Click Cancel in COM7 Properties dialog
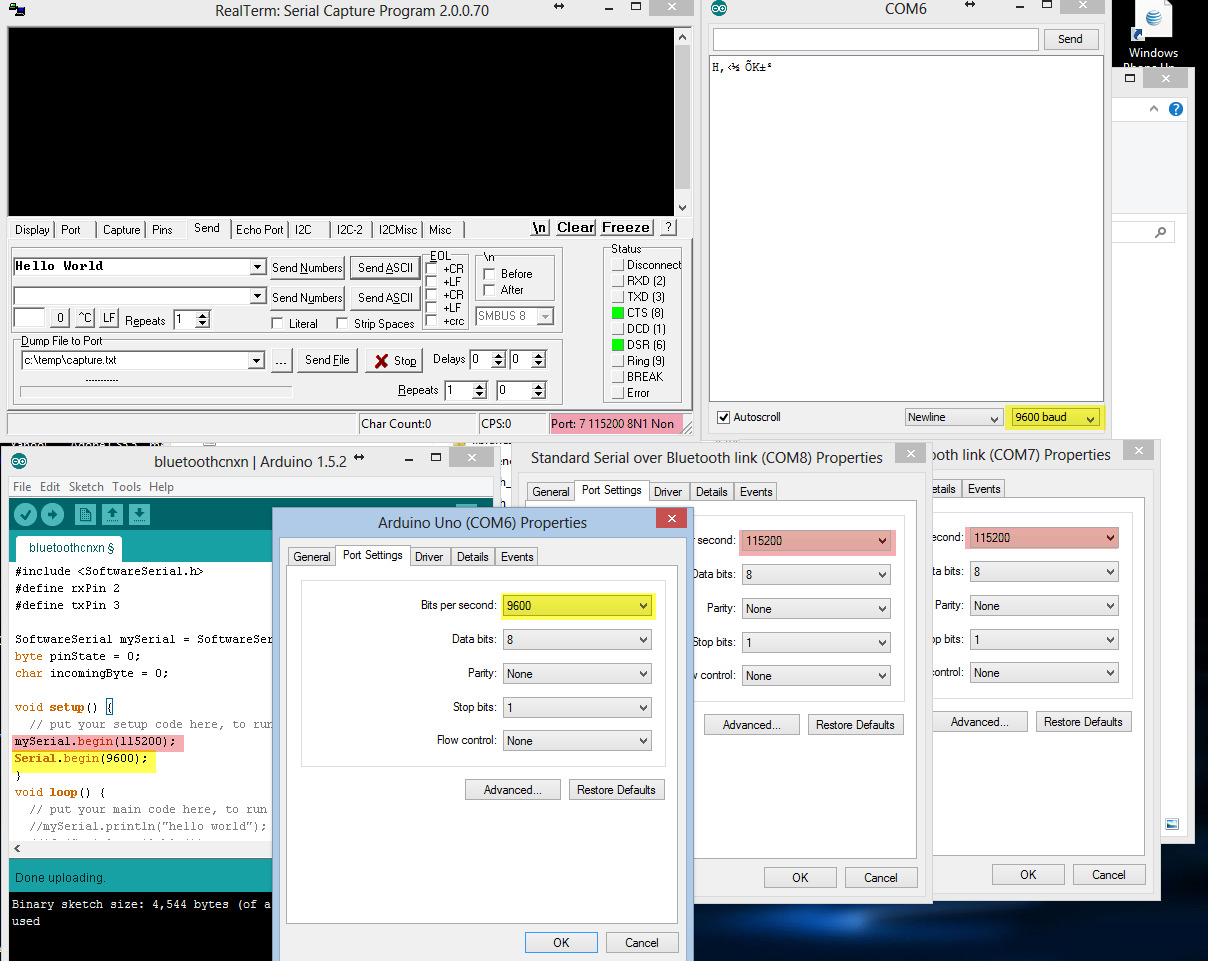This screenshot has height=961, width=1208. coord(1108,875)
